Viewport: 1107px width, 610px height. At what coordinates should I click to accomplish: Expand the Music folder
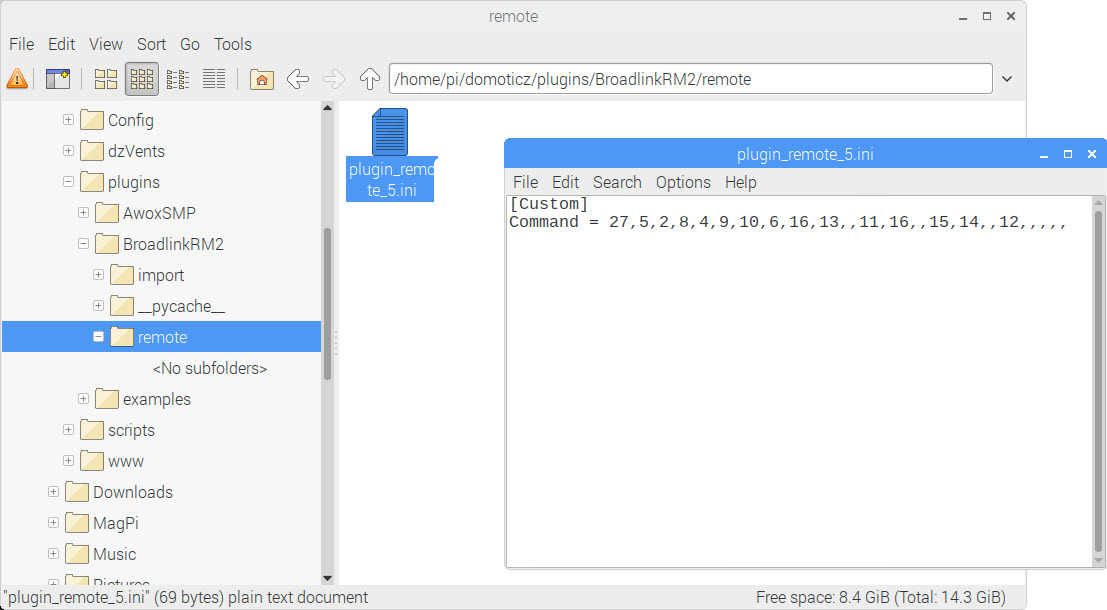(x=54, y=554)
